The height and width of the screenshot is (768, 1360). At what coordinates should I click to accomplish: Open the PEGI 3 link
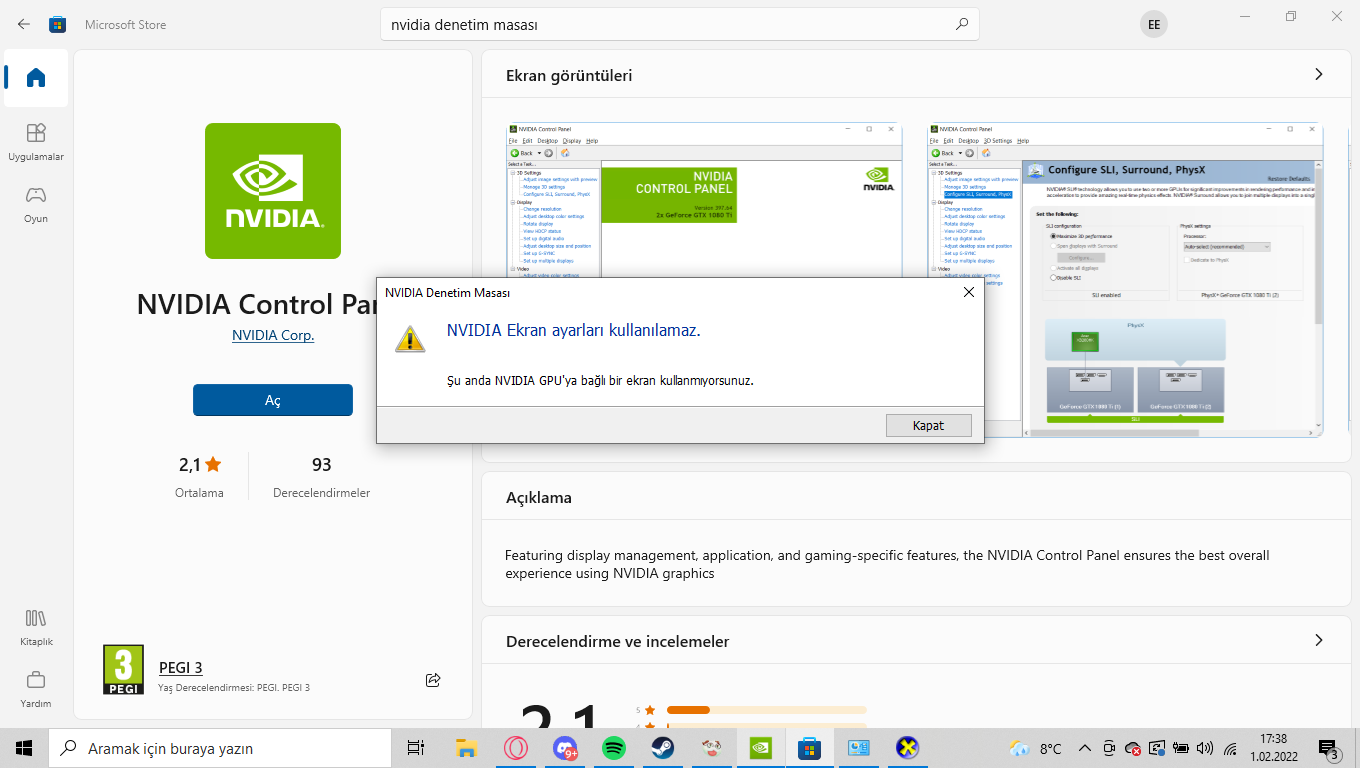[x=181, y=668]
